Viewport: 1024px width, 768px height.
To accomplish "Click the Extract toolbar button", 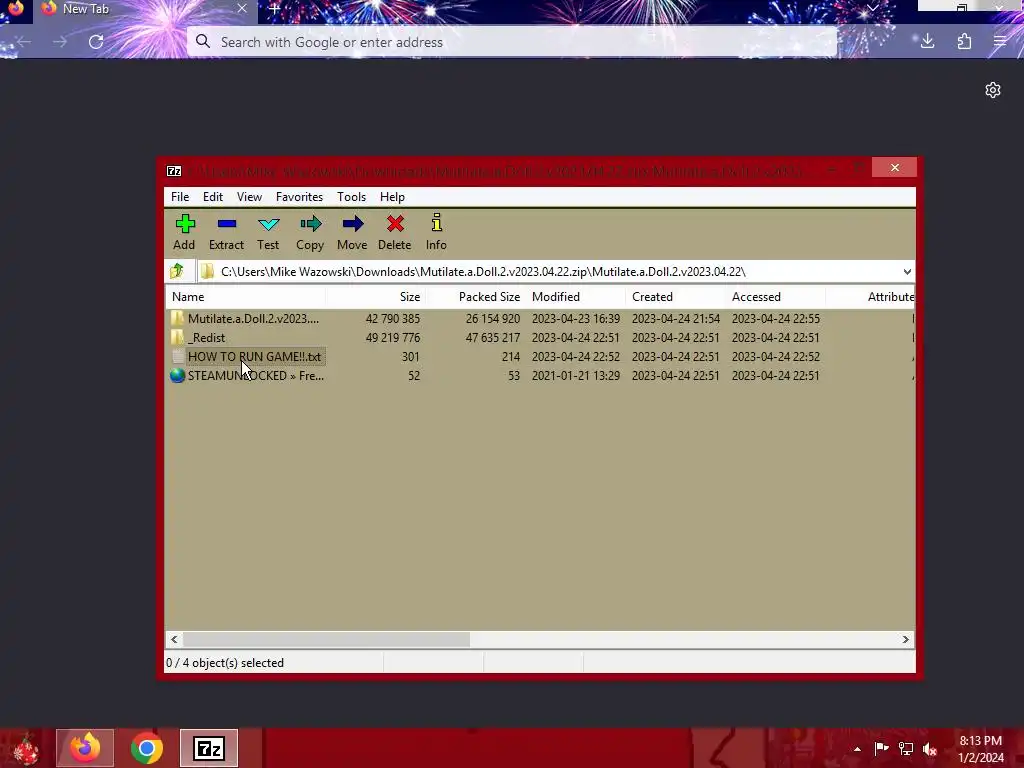I will point(227,232).
